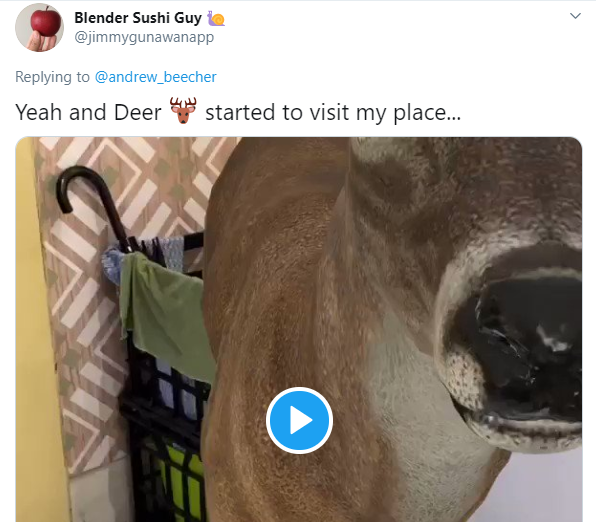
Task: Click the red apple profile avatar
Action: tap(39, 27)
